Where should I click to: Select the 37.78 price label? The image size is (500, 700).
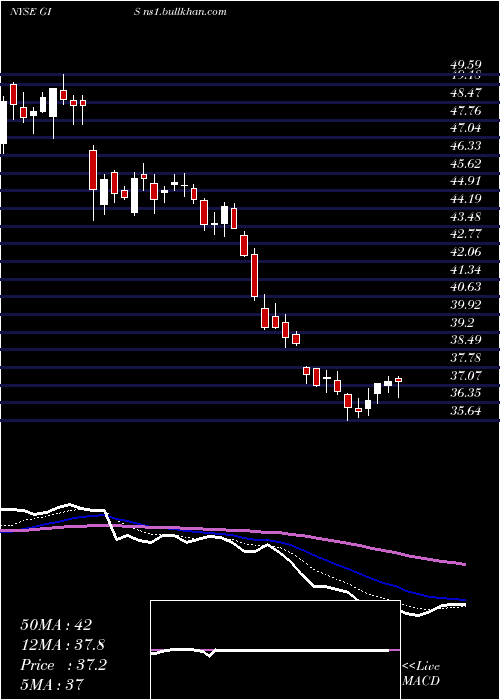pyautogui.click(x=466, y=358)
